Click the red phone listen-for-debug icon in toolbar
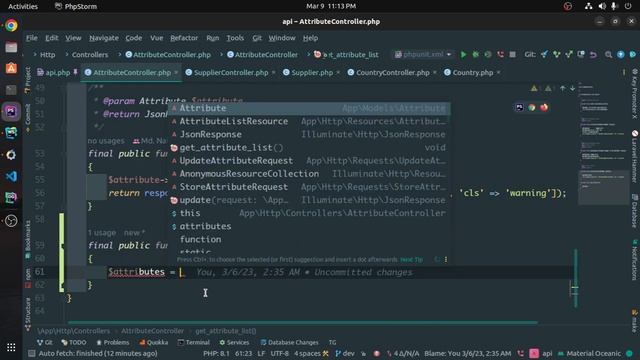The height and width of the screenshot is (360, 640). [x=500, y=55]
